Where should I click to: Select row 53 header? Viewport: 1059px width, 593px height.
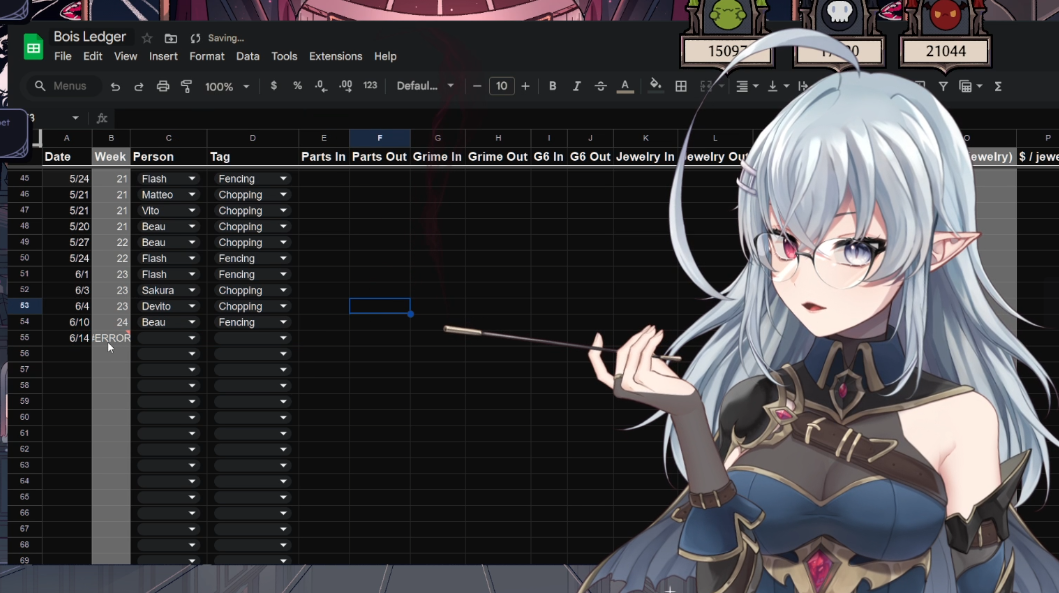[x=24, y=306]
